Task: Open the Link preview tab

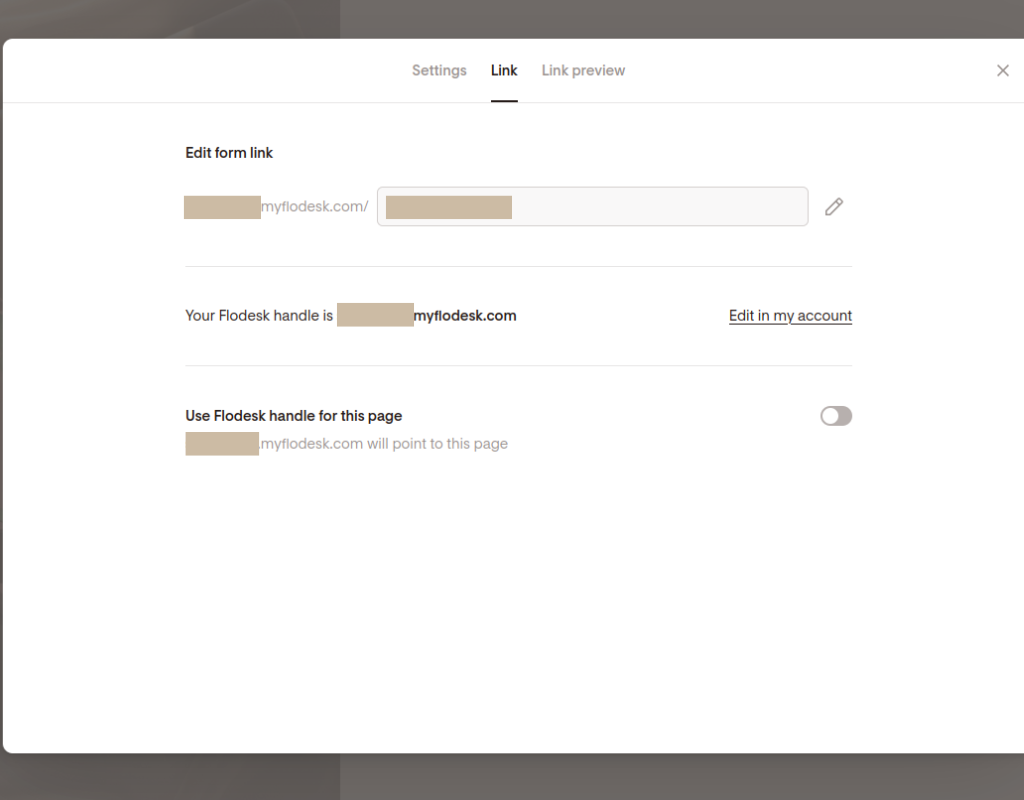Action: [x=583, y=71]
